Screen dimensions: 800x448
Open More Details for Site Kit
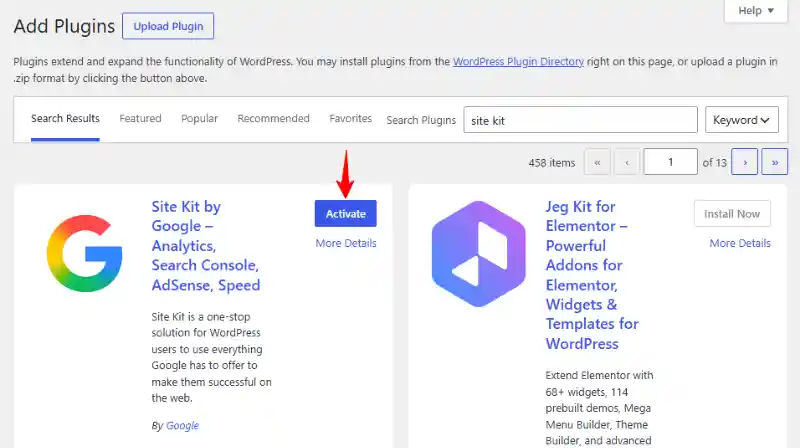pyautogui.click(x=346, y=243)
